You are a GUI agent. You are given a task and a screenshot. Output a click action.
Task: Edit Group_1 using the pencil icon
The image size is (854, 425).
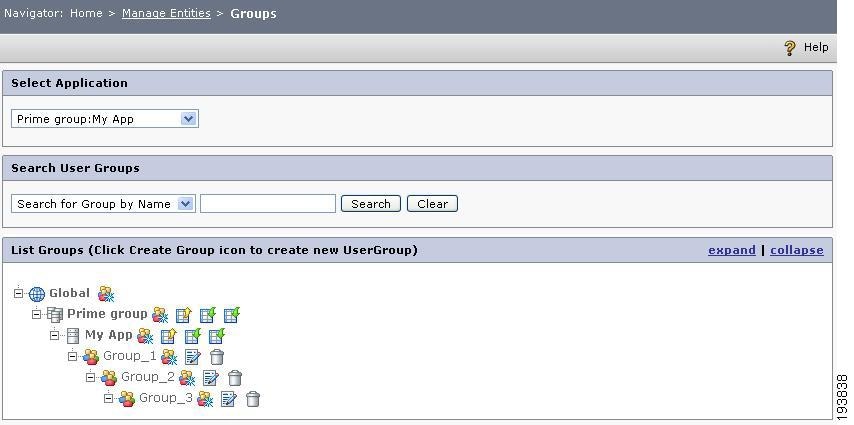pyautogui.click(x=193, y=357)
